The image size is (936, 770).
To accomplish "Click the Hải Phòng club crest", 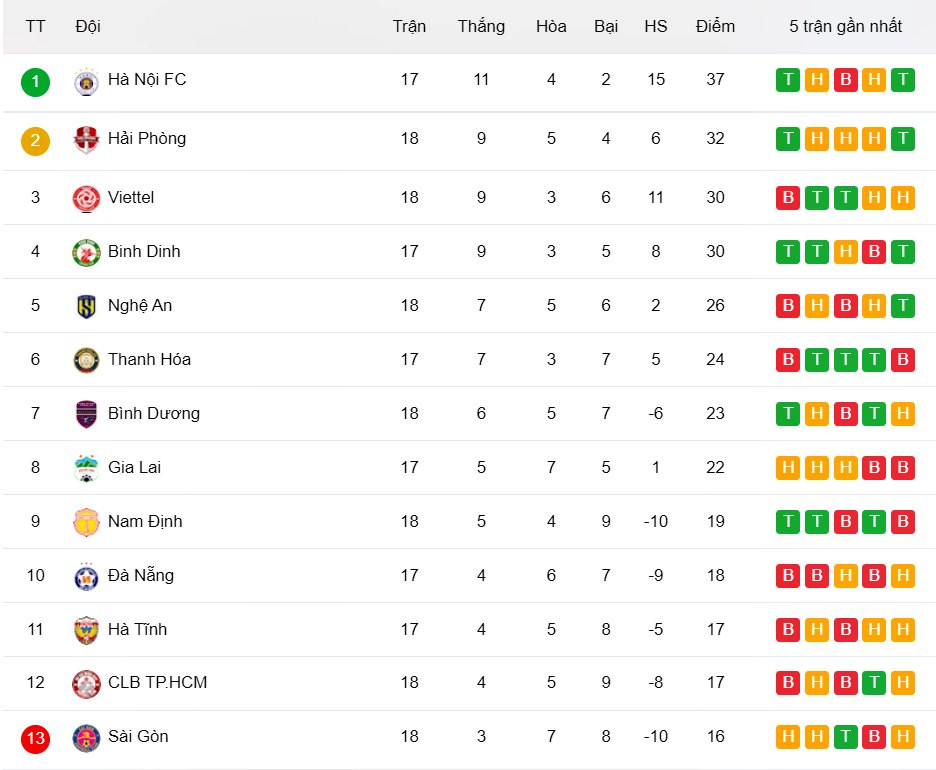I will (x=87, y=140).
